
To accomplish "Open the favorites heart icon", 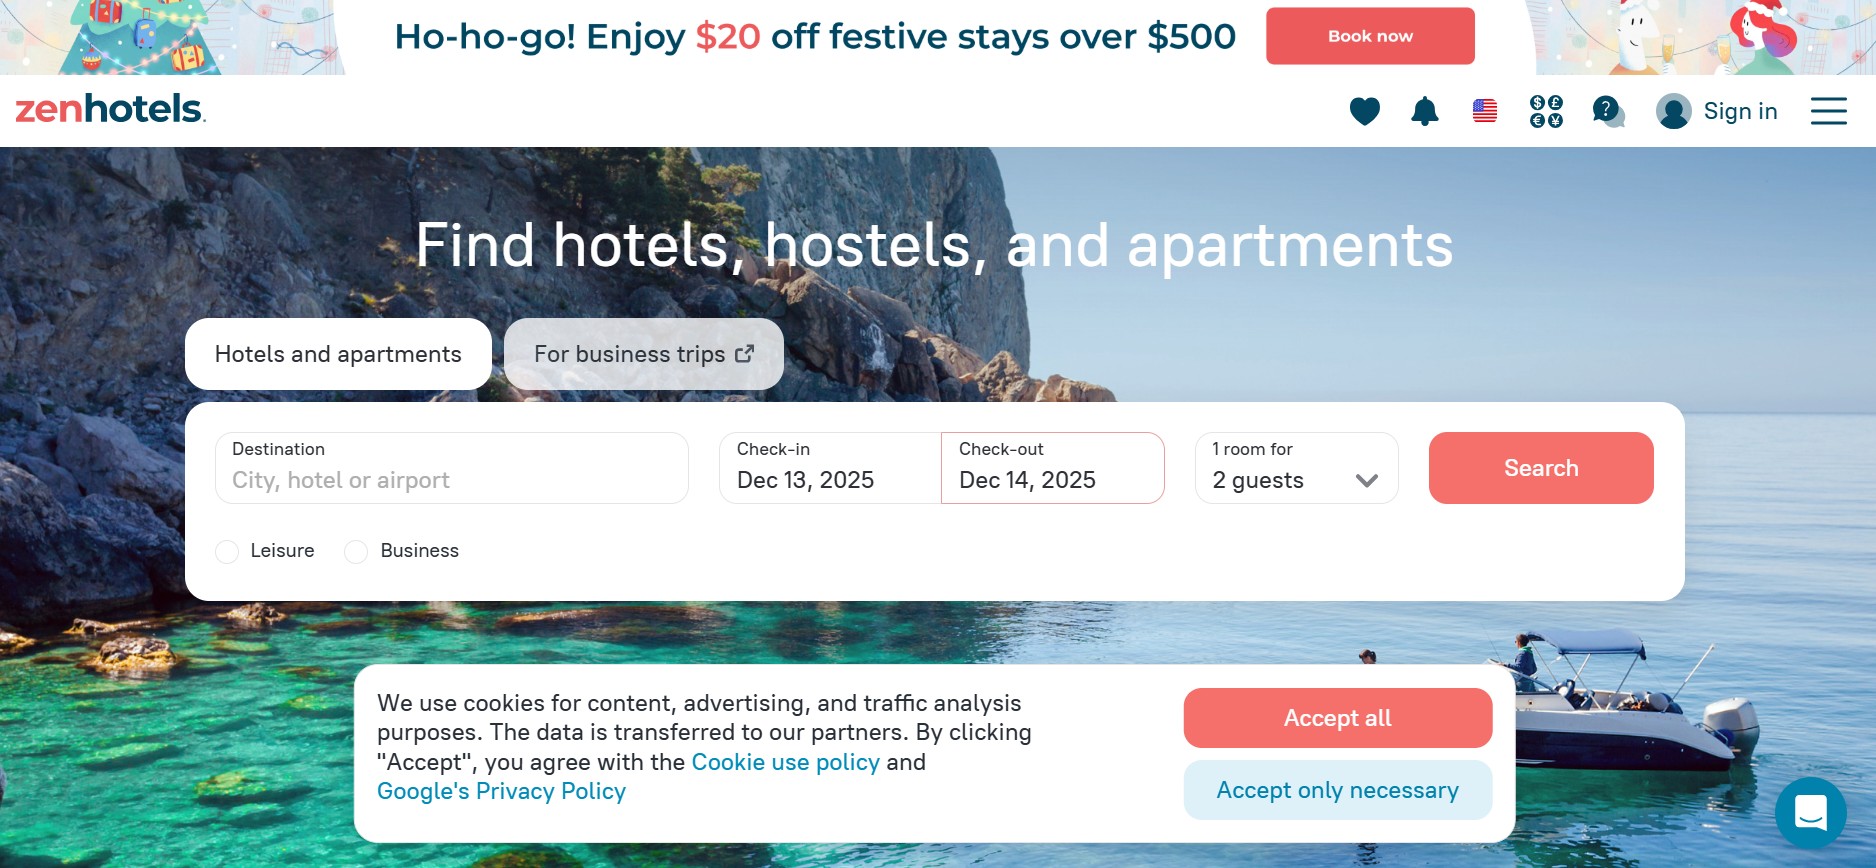I will click(1364, 111).
